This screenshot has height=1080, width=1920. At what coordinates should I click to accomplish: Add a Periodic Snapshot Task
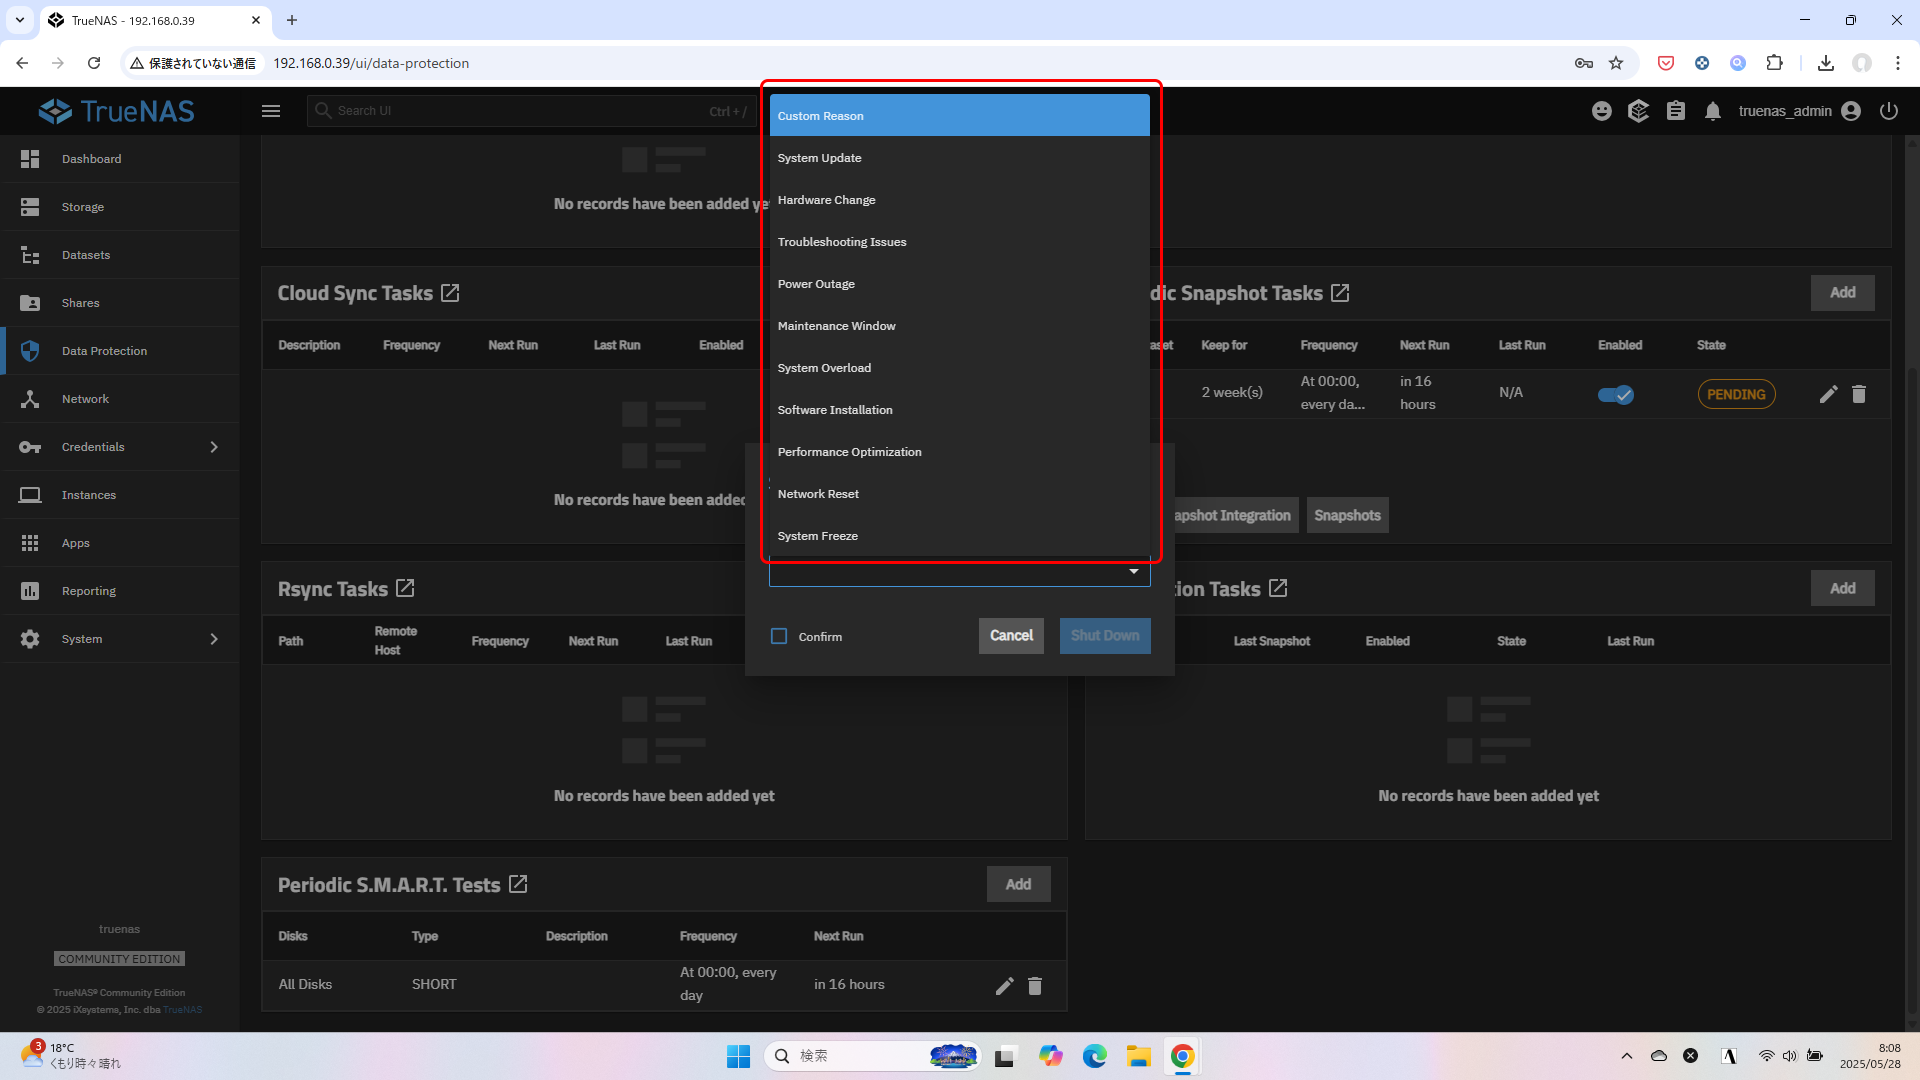pyautogui.click(x=1842, y=293)
